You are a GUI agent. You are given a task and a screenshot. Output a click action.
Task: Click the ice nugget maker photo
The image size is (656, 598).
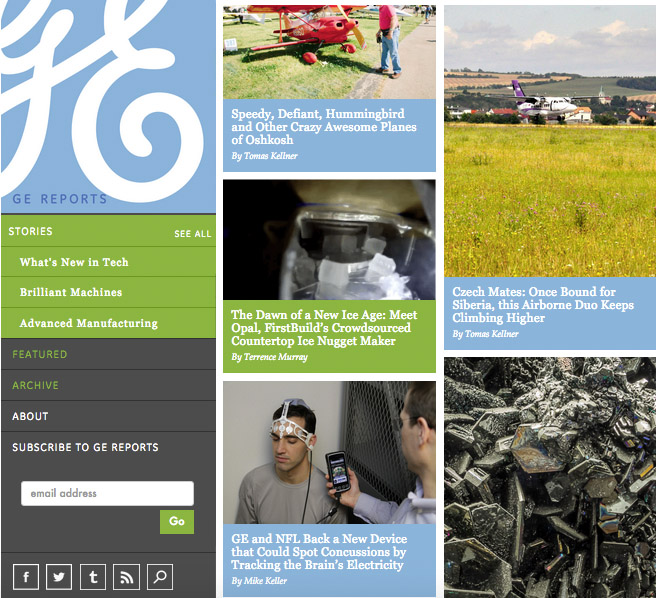coord(329,240)
